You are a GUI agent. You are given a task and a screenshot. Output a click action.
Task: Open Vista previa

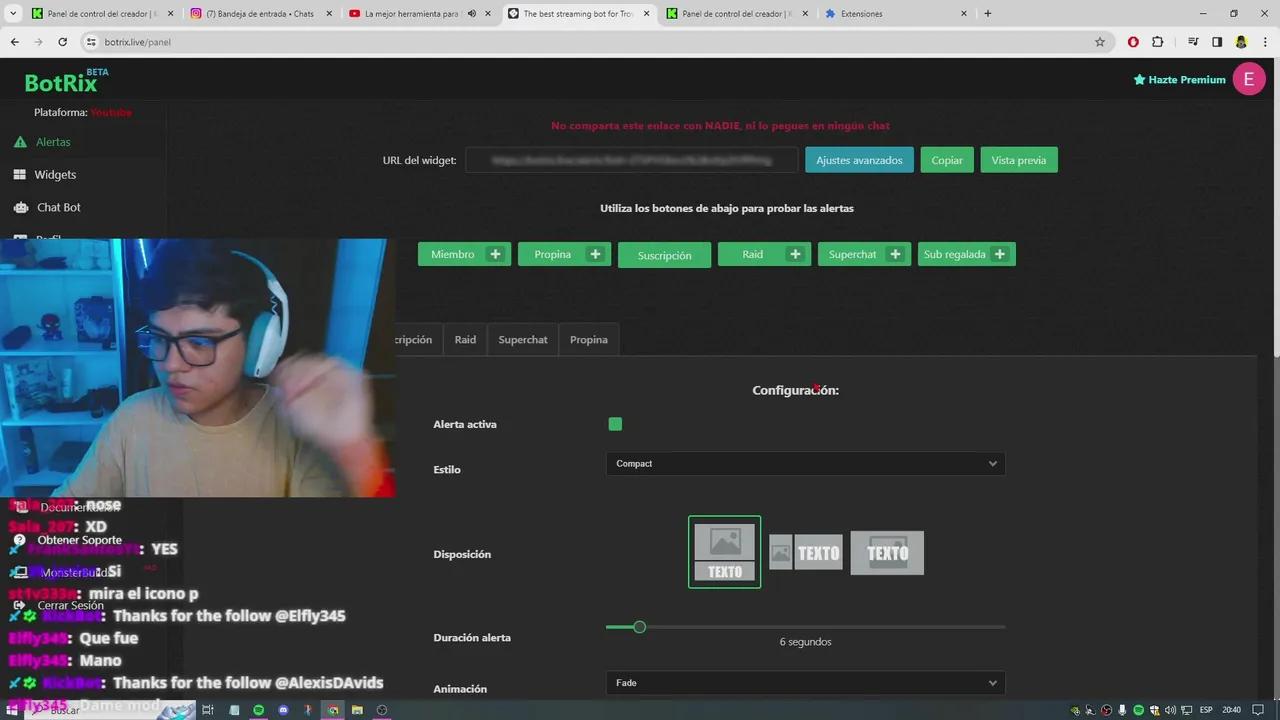(1019, 160)
